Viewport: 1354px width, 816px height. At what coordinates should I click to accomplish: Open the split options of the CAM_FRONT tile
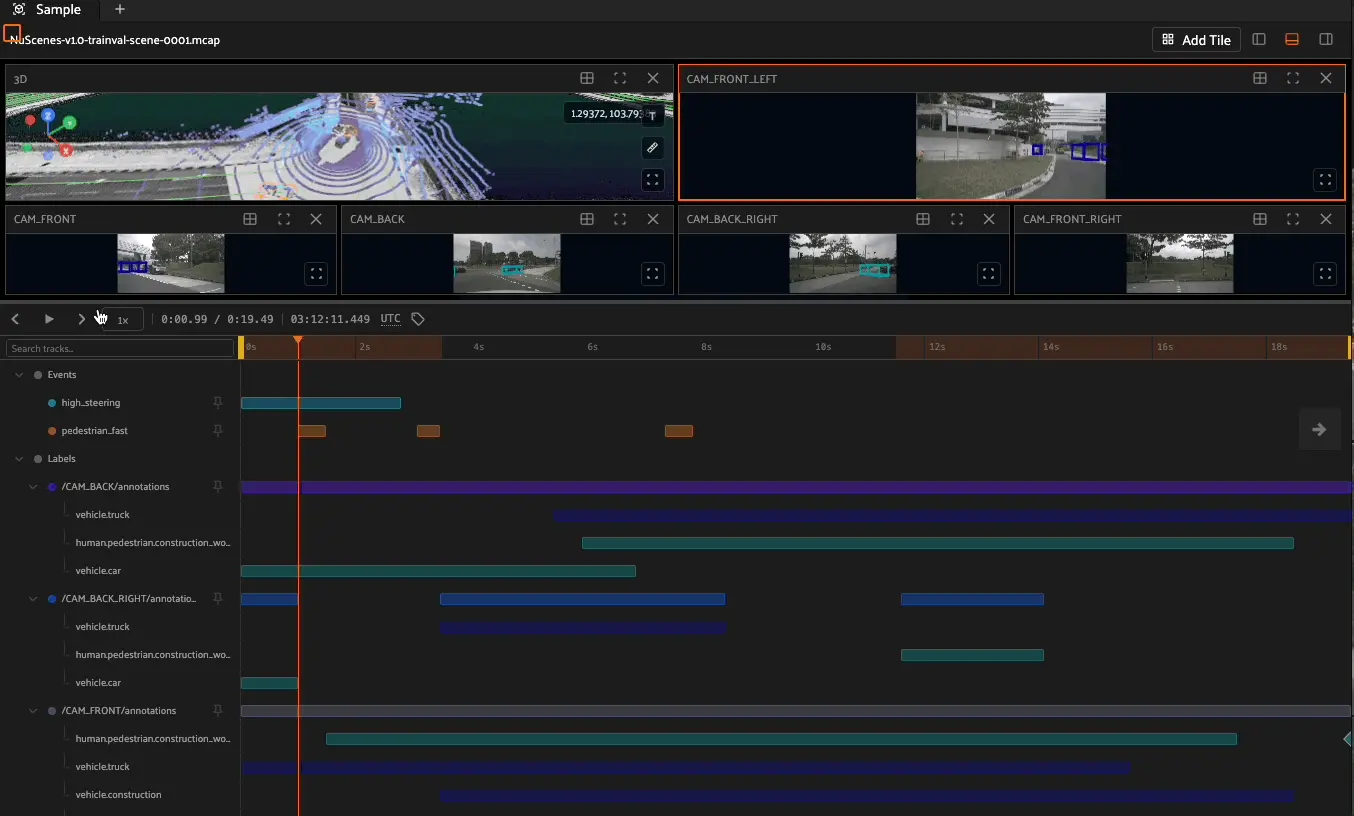coord(251,219)
